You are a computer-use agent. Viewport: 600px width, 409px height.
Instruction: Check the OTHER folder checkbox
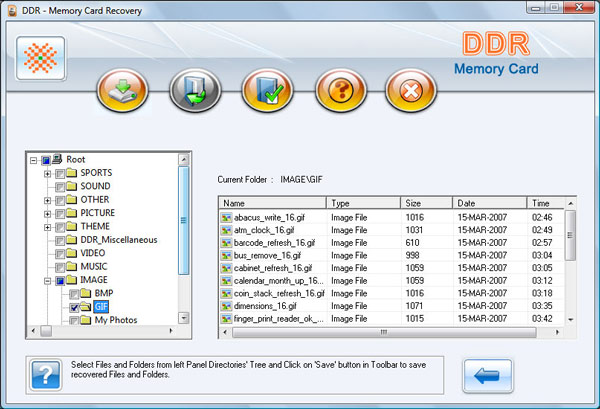click(60, 201)
